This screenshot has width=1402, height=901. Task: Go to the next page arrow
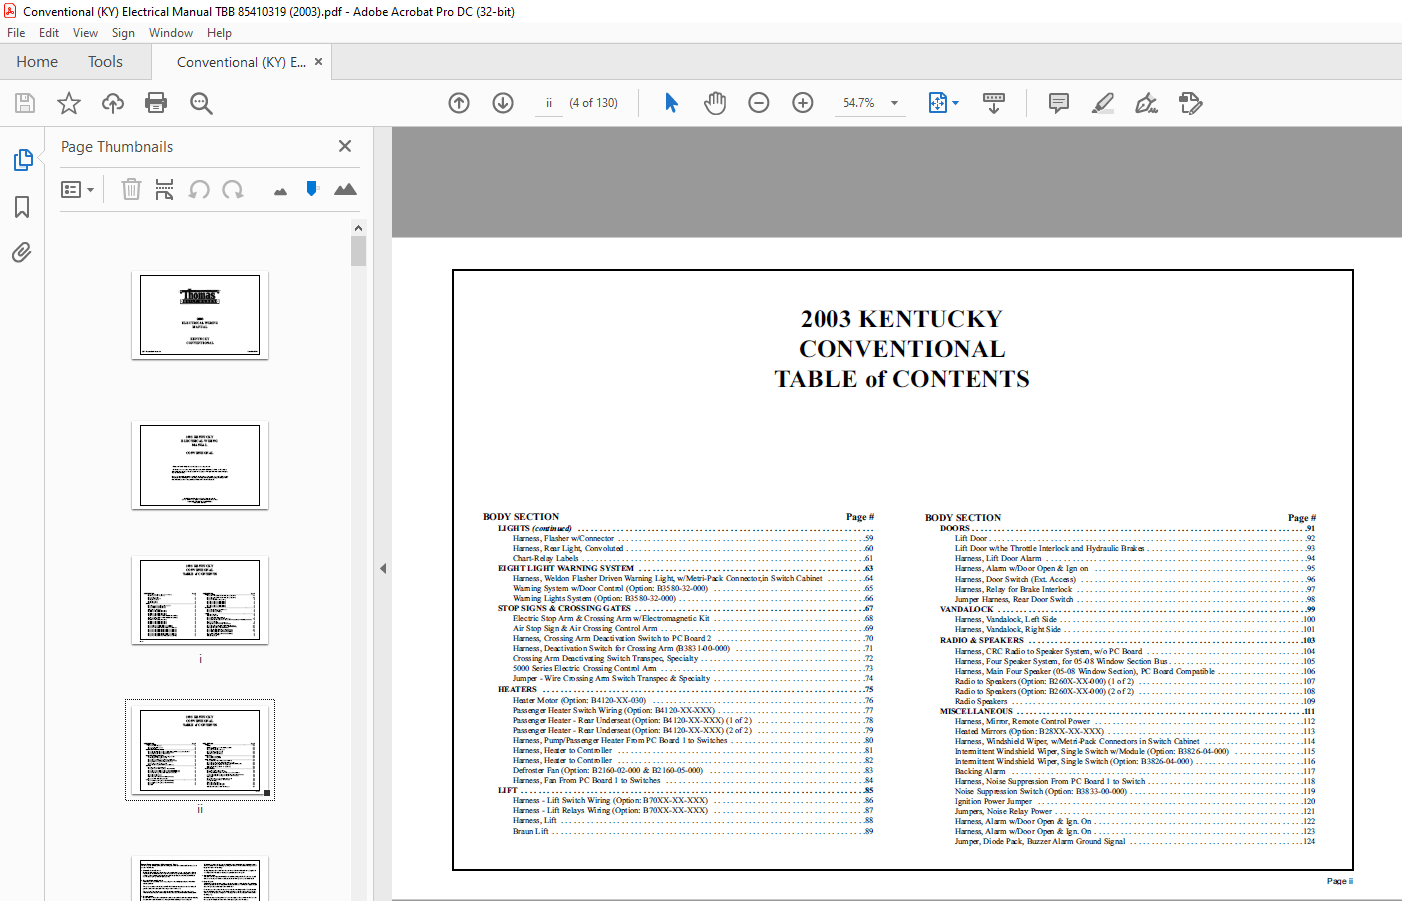503,103
